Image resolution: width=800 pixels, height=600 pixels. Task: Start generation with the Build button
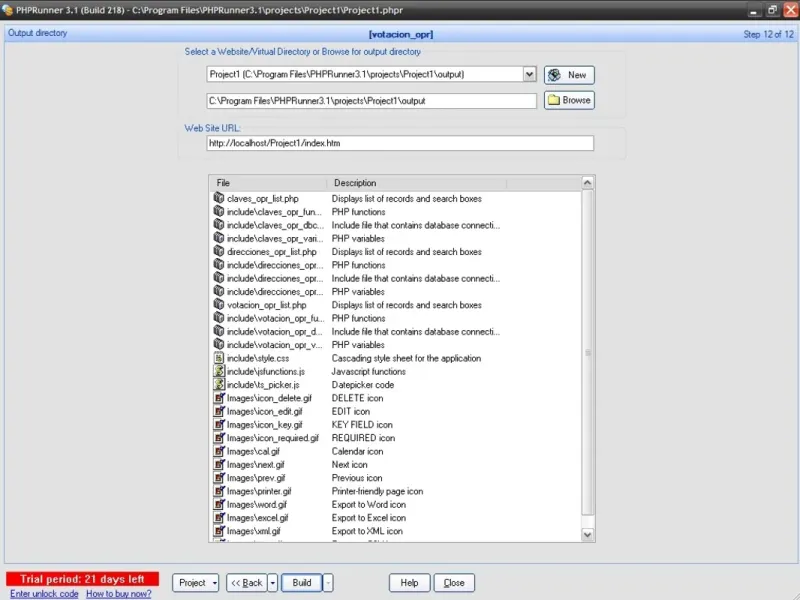(302, 583)
